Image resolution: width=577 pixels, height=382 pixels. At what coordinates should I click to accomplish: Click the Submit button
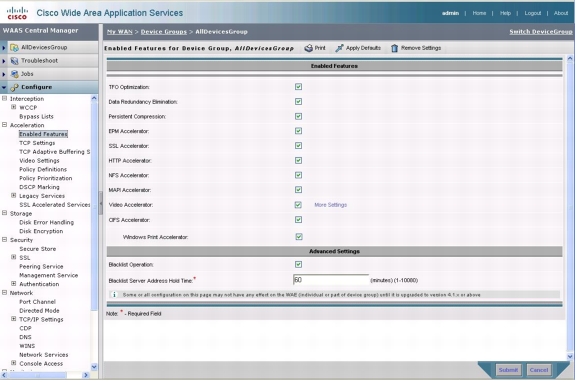(x=508, y=370)
